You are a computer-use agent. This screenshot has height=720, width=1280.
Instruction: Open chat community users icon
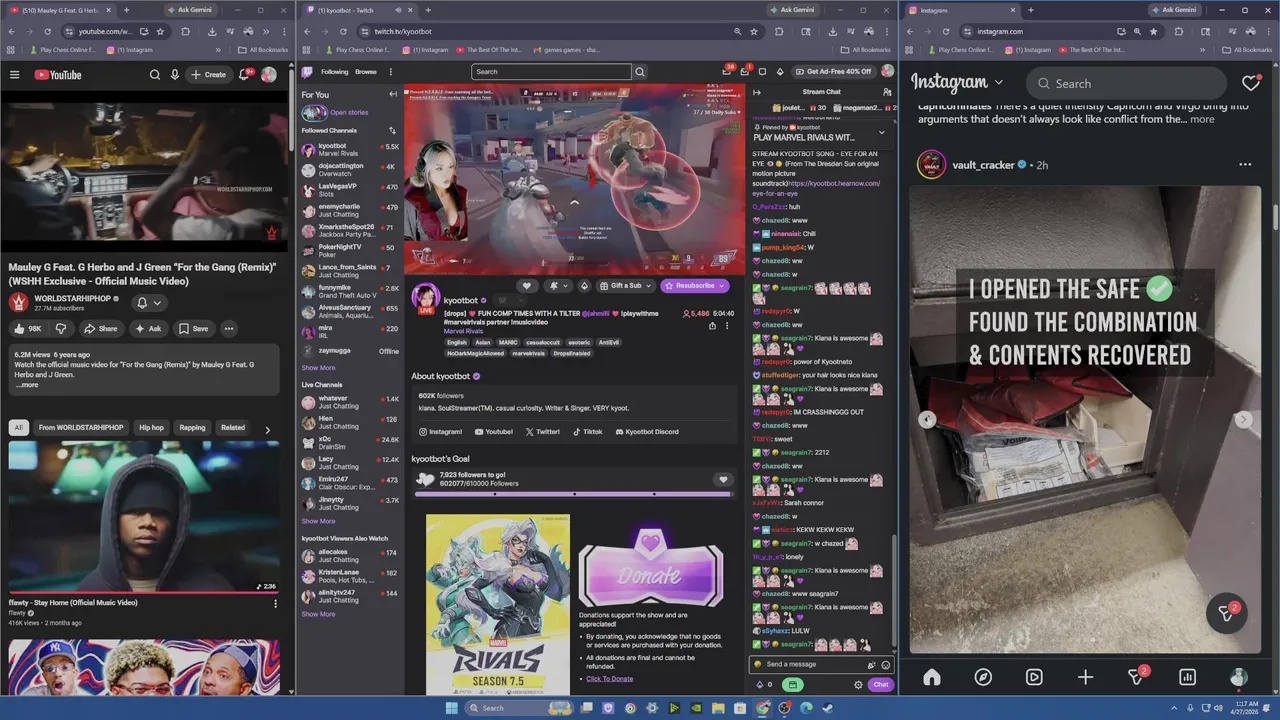(887, 92)
